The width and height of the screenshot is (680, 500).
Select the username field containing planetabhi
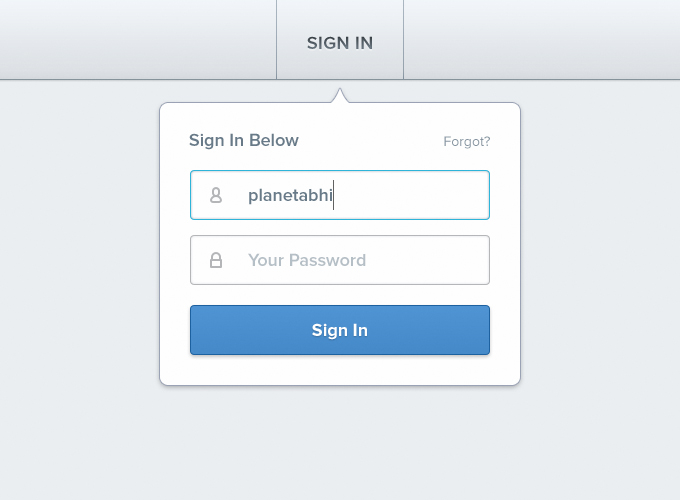coord(340,195)
